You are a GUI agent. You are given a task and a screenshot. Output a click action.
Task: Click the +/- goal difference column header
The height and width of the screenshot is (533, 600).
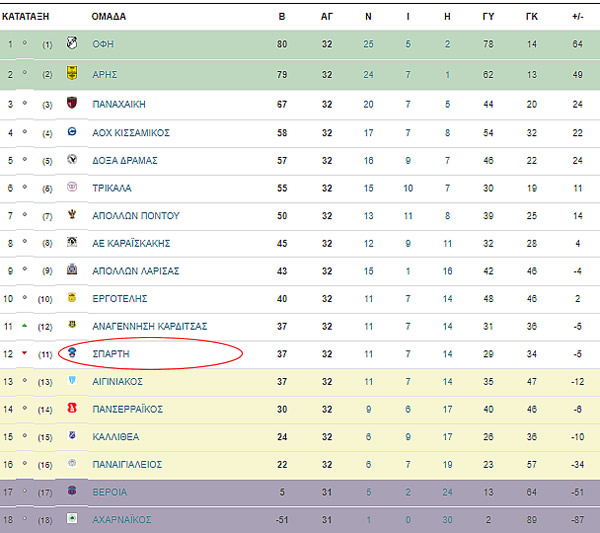pos(578,17)
